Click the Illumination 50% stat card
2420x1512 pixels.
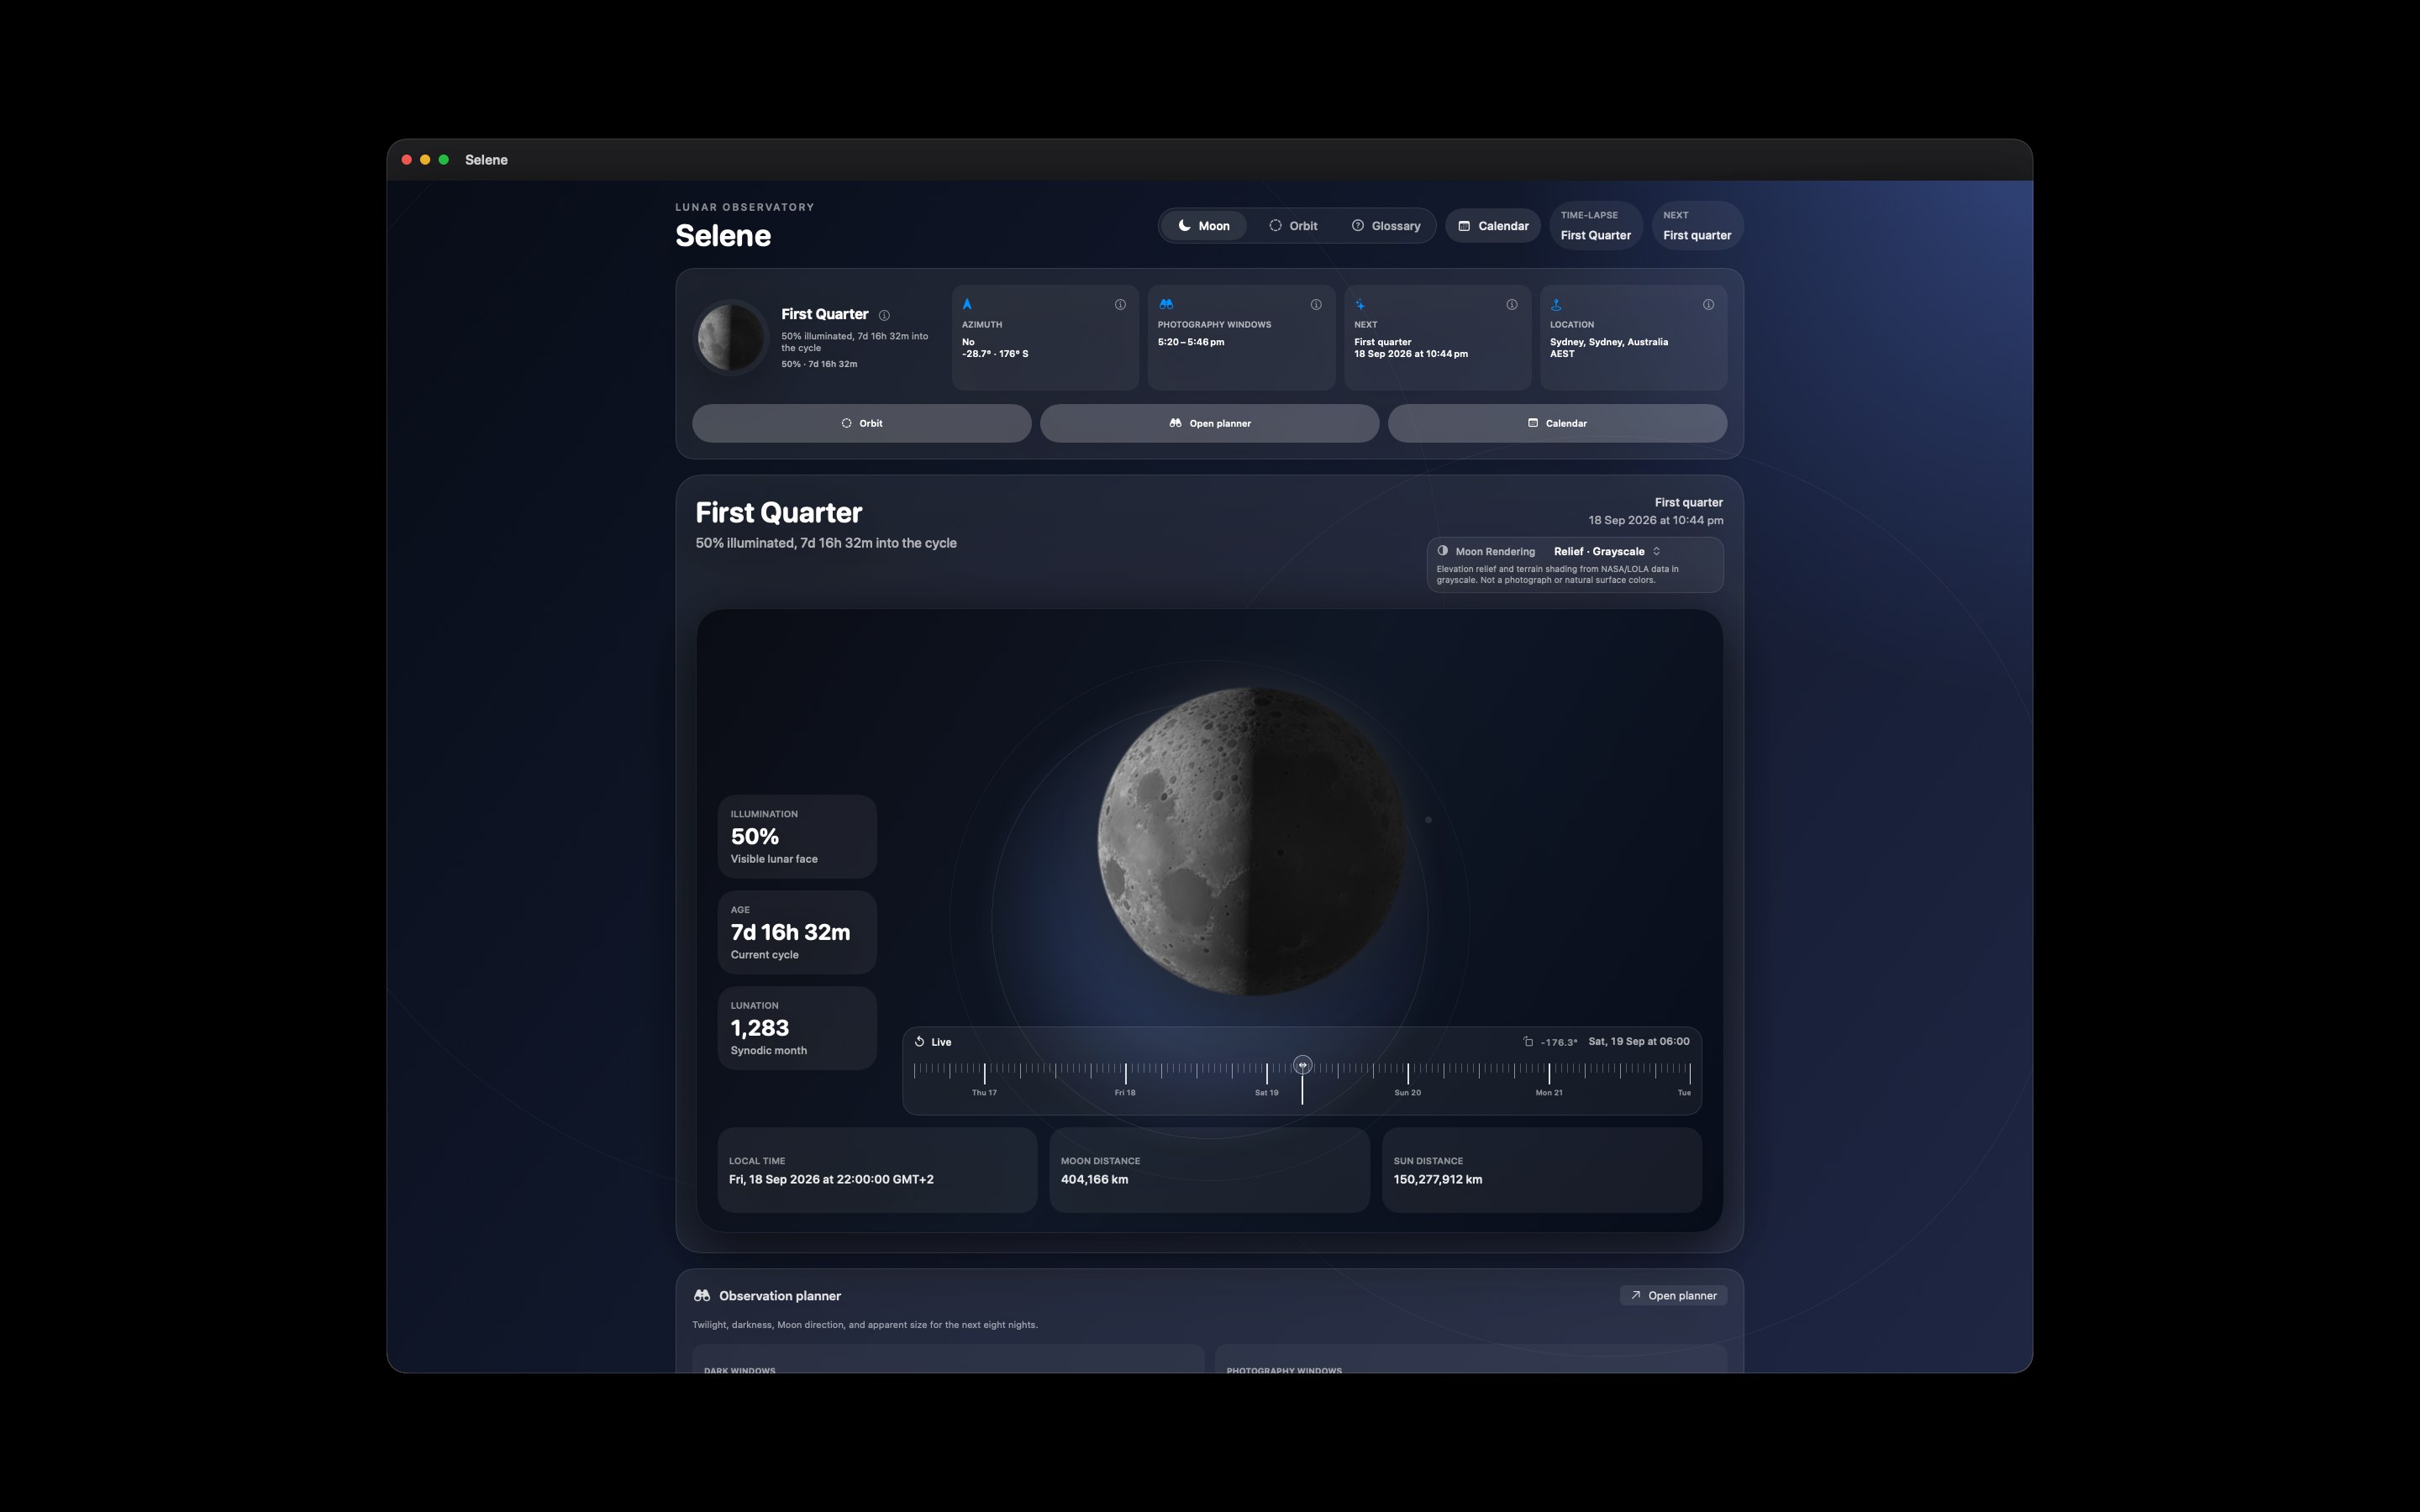click(797, 837)
